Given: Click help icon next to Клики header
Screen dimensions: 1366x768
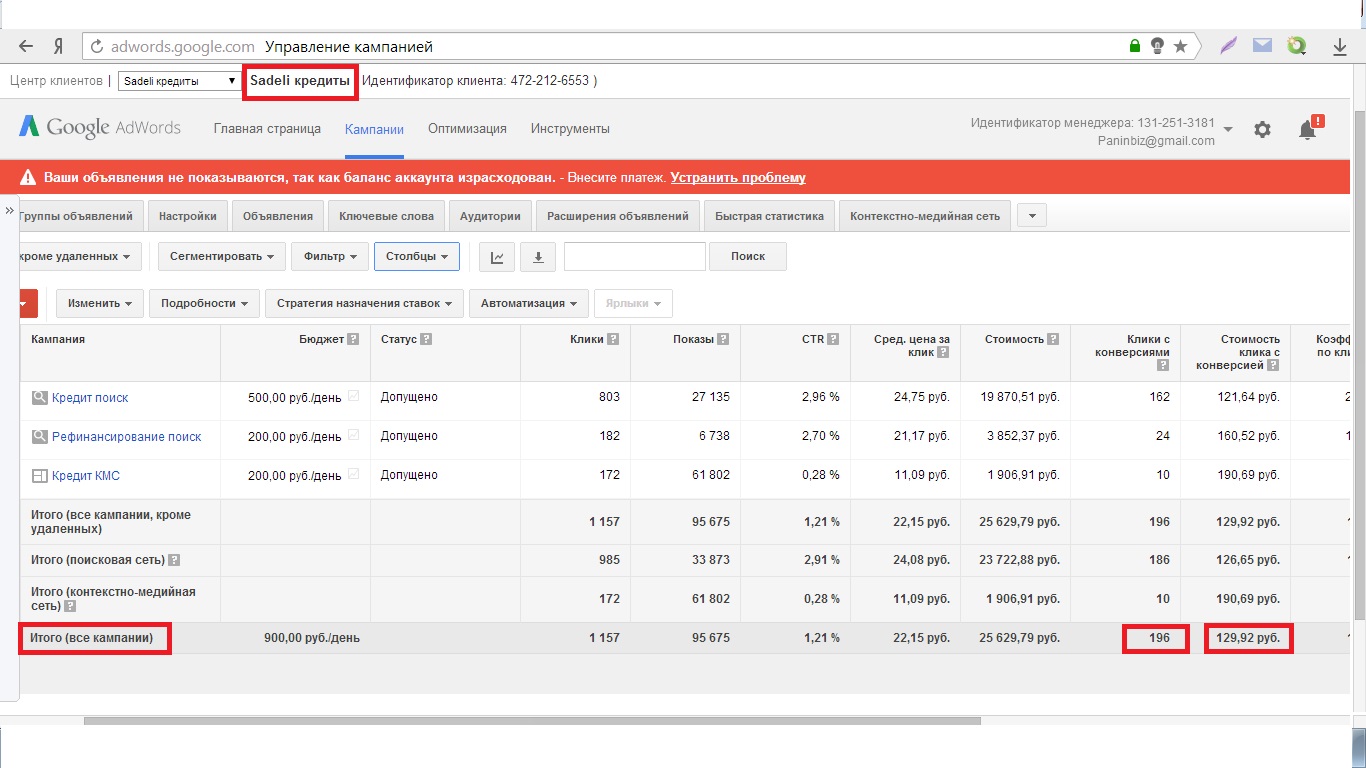Looking at the screenshot, I should [x=613, y=339].
